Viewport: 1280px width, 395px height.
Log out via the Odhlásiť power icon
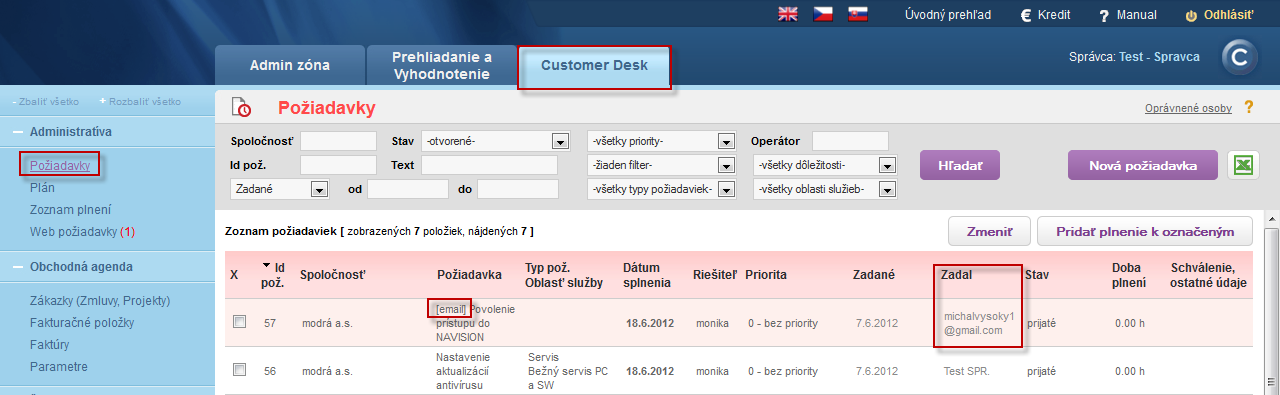[x=1191, y=15]
